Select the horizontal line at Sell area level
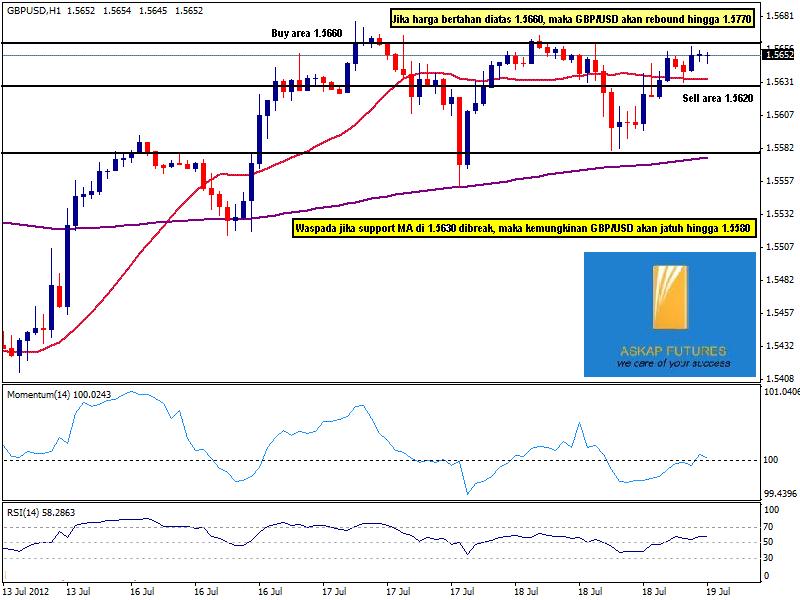This screenshot has height=600, width=800. [x=150, y=86]
